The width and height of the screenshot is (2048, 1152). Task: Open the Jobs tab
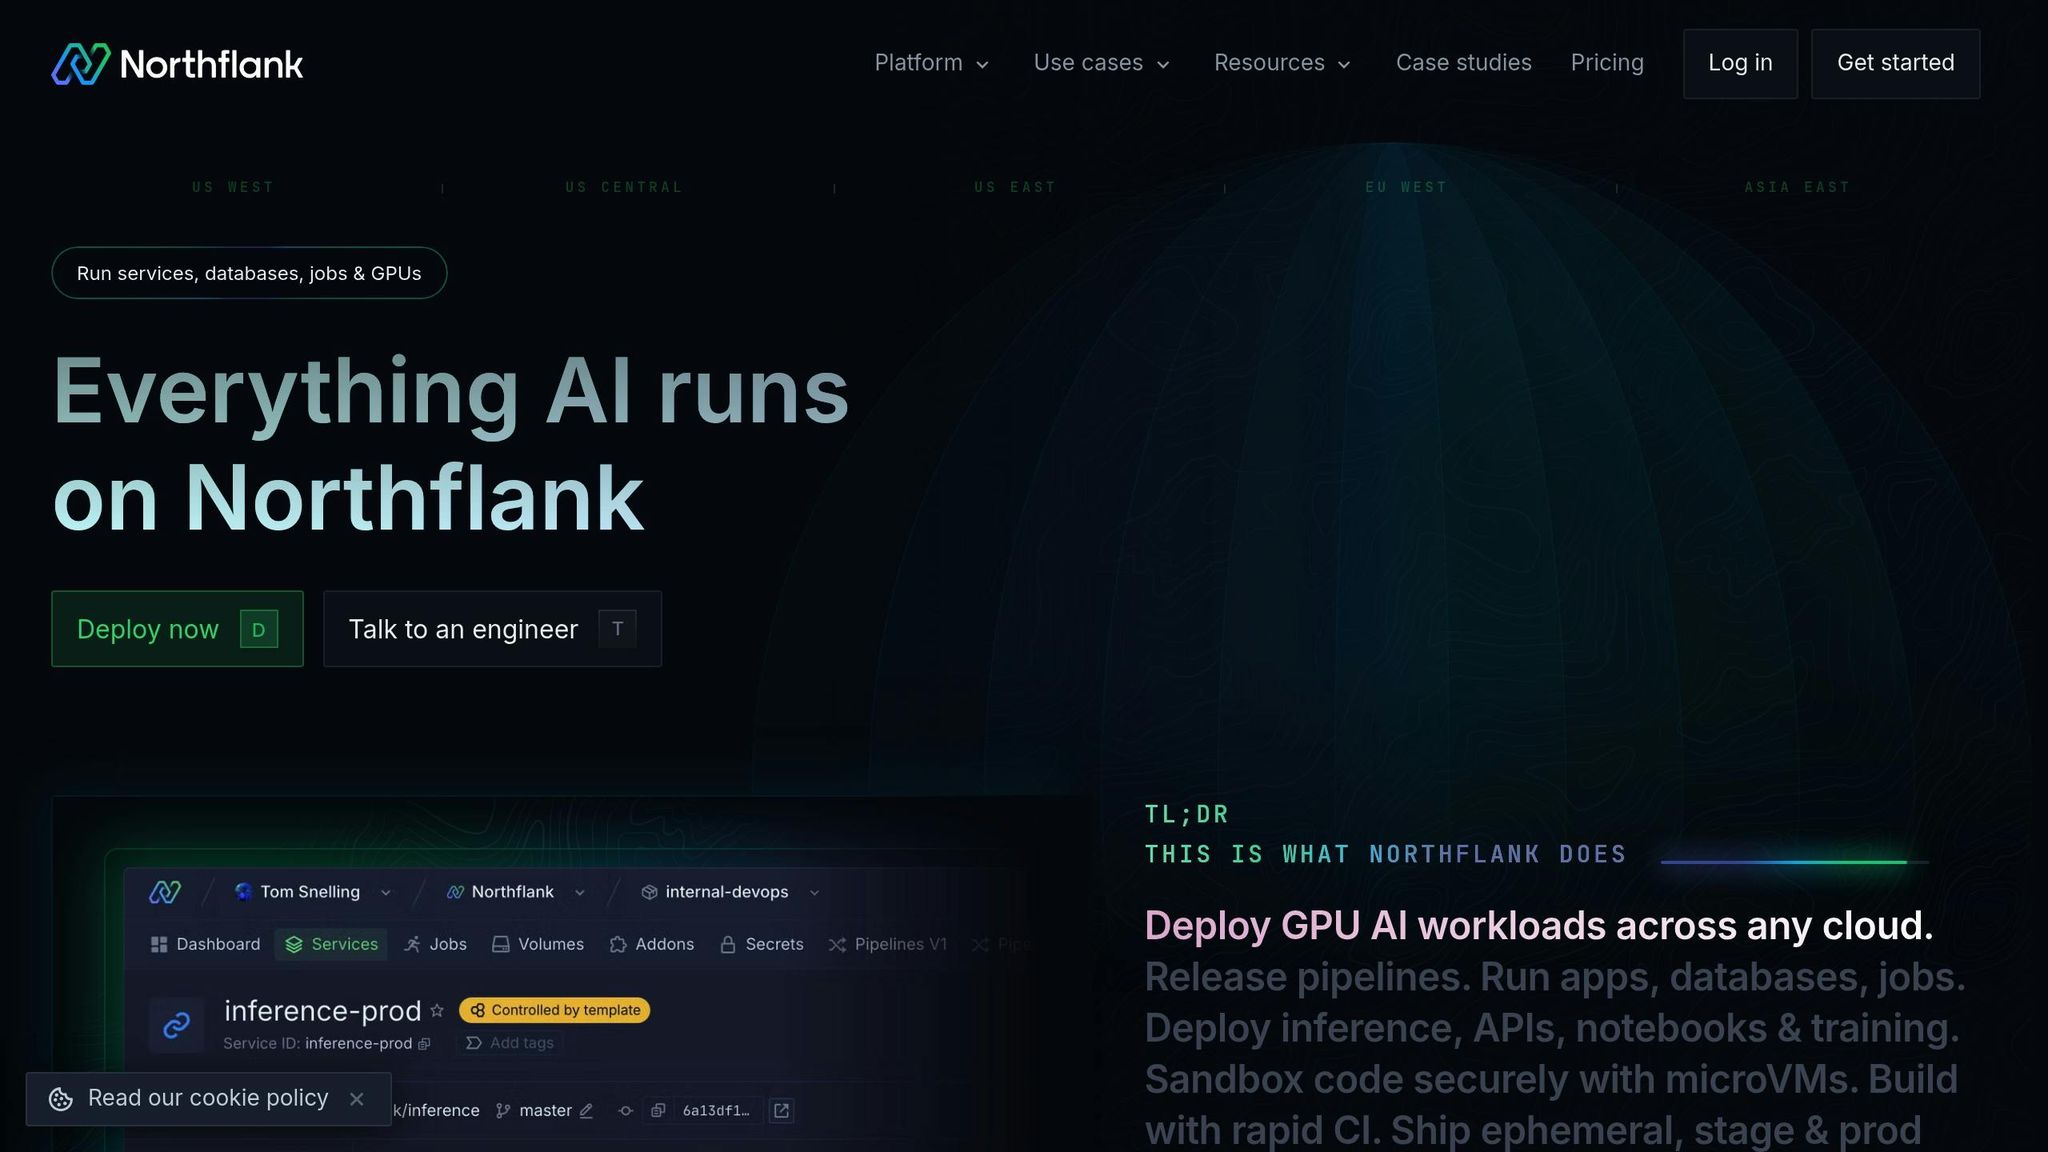pos(435,944)
